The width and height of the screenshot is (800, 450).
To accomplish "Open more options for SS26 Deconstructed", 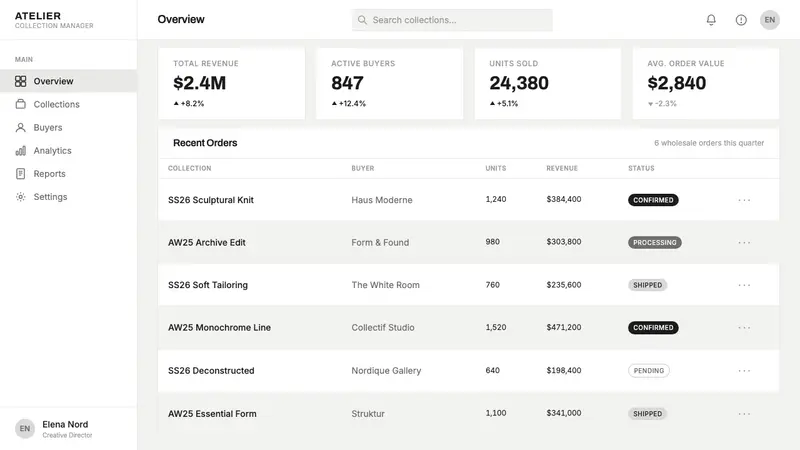I will [x=744, y=370].
